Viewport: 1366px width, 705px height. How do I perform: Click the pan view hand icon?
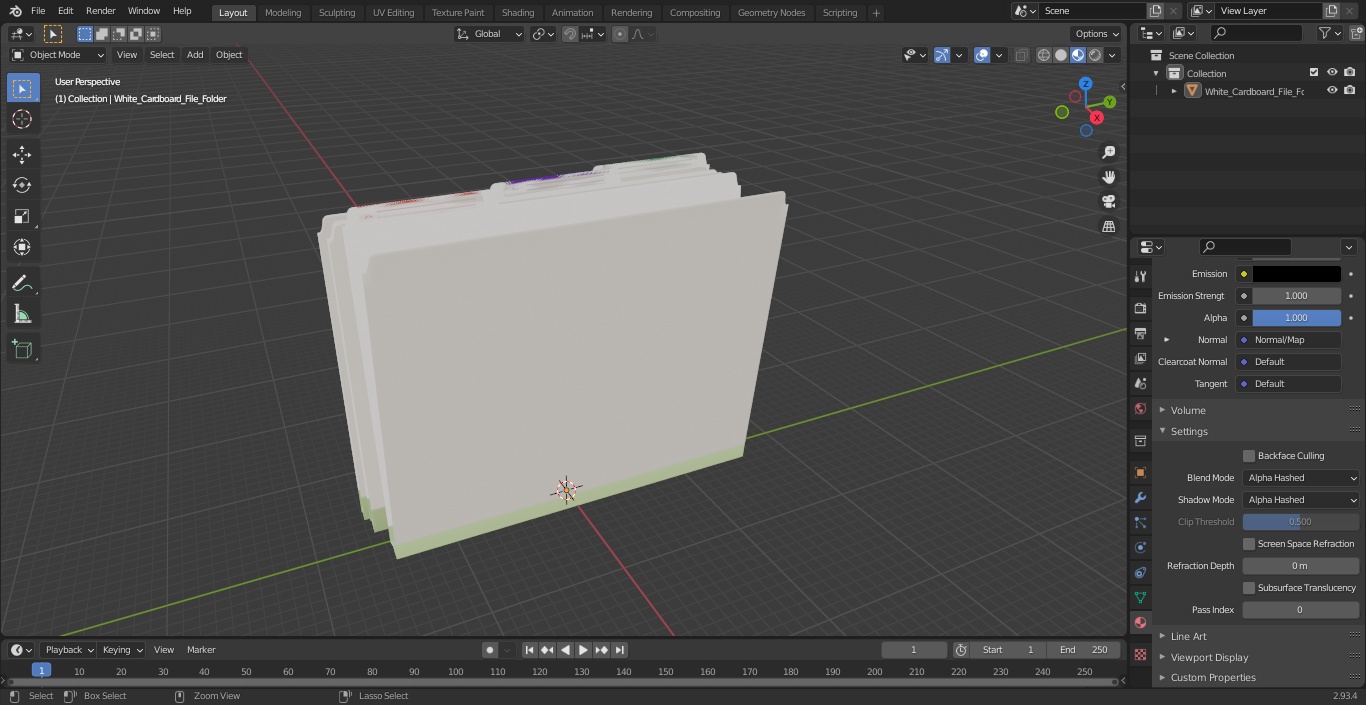pyautogui.click(x=1108, y=177)
